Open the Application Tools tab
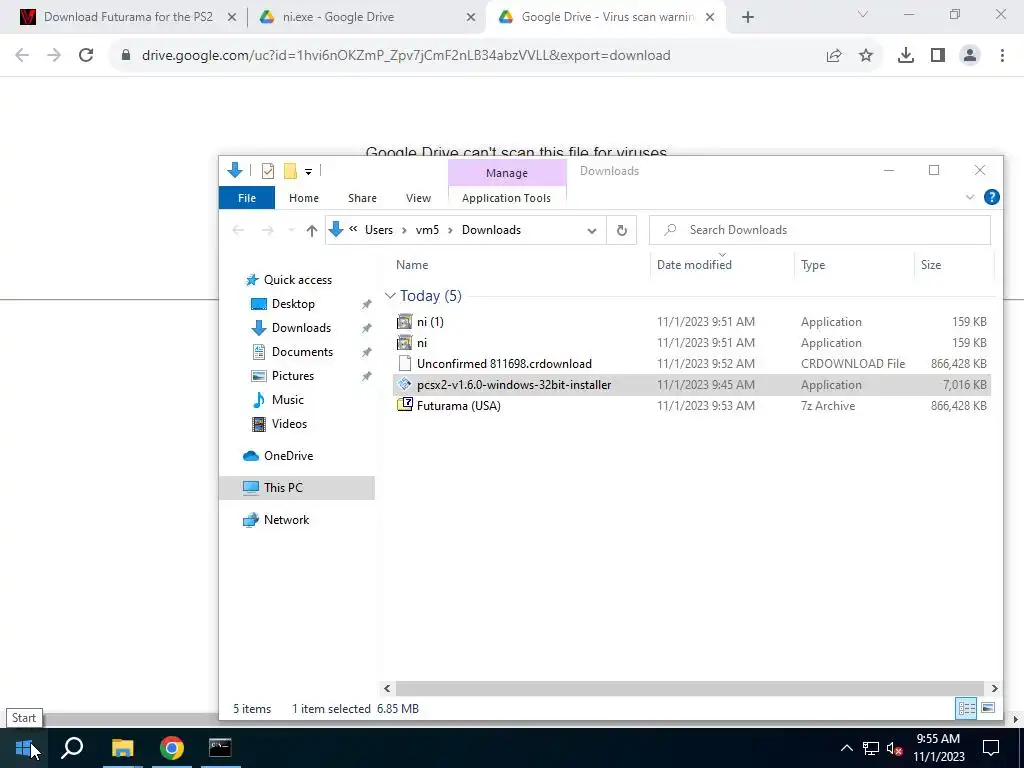The width and height of the screenshot is (1024, 768). [506, 198]
